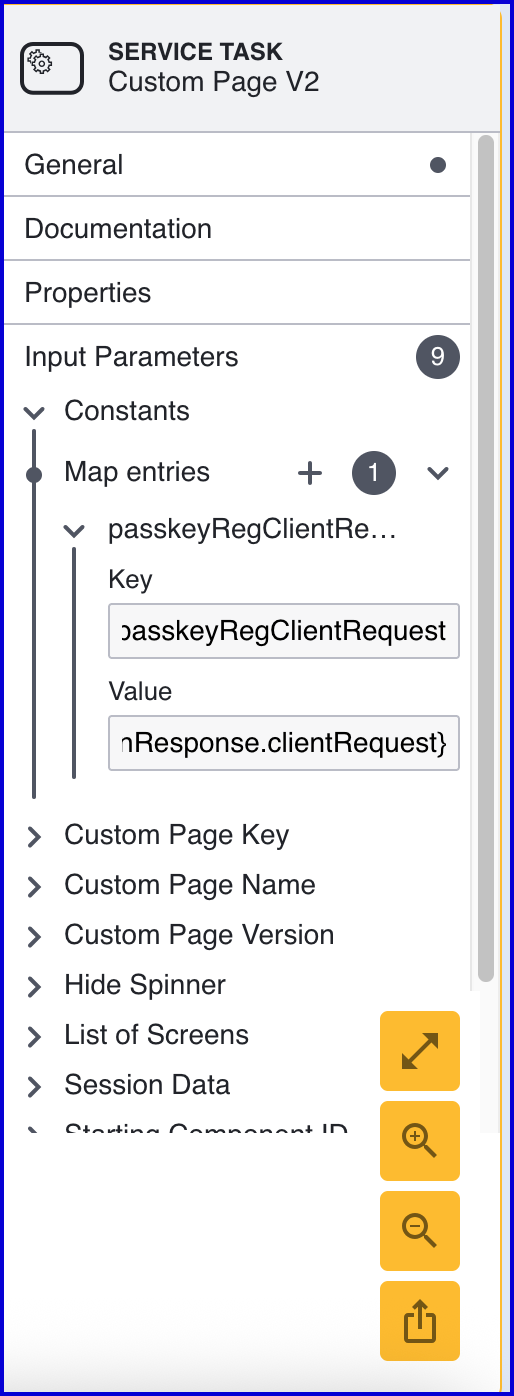The image size is (514, 1396).
Task: Zoom in with the magnifier plus button
Action: click(420, 1141)
